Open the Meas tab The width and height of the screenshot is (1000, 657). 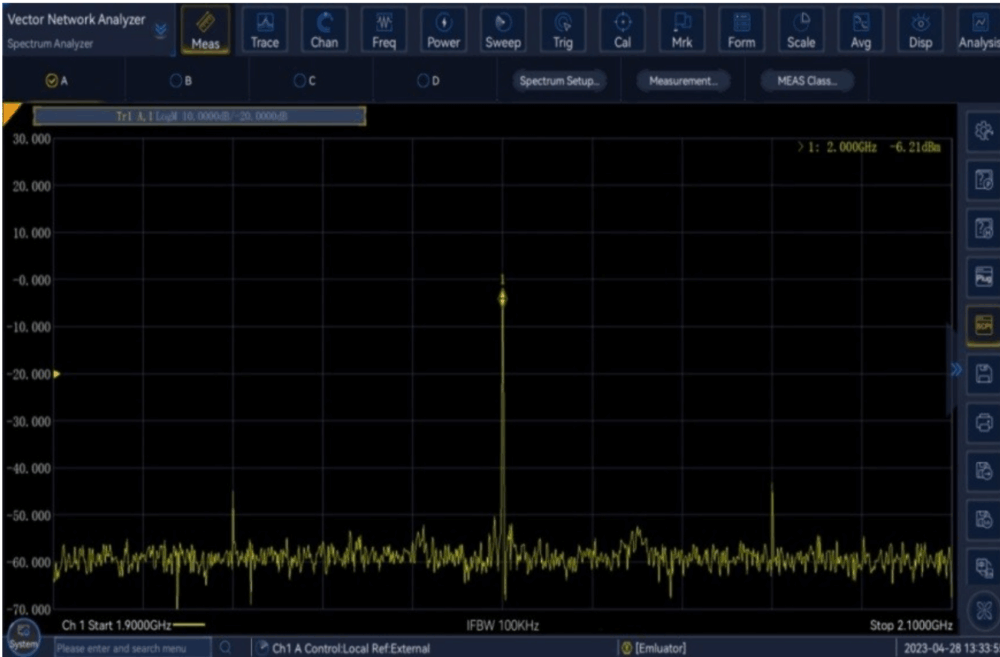pyautogui.click(x=205, y=30)
